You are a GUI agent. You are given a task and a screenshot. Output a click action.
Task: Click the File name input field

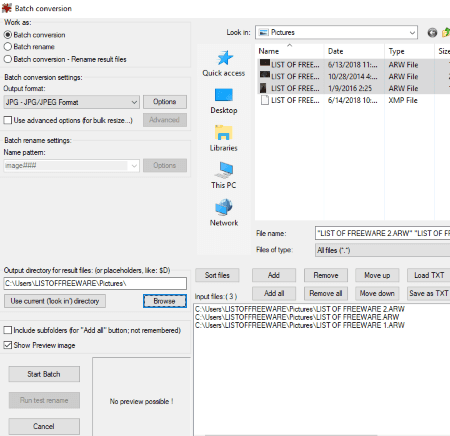point(382,233)
